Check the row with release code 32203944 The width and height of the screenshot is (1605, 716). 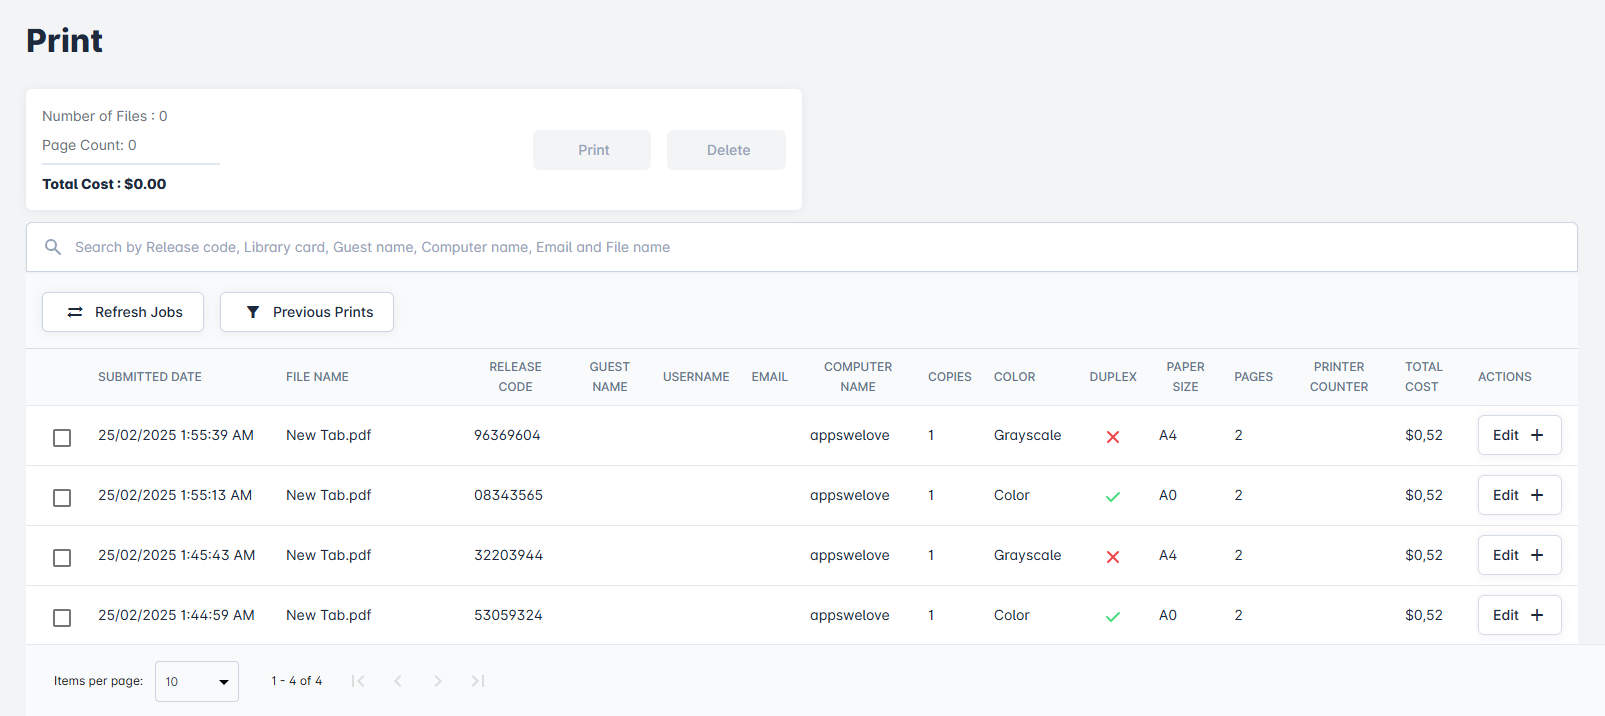pos(62,558)
